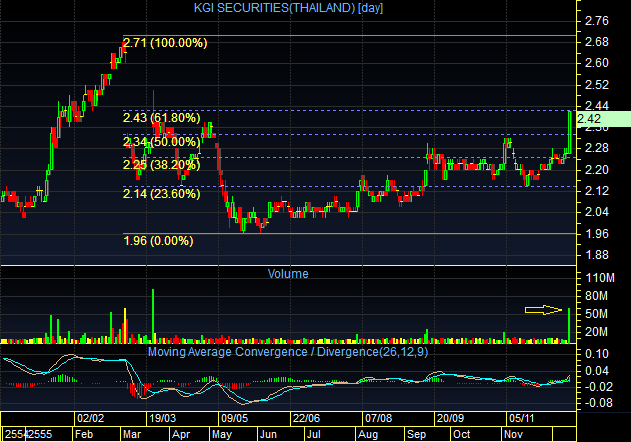Select the 1.96 (0.00%) Fibonacci label
This screenshot has height=442, width=631.
[158, 241]
